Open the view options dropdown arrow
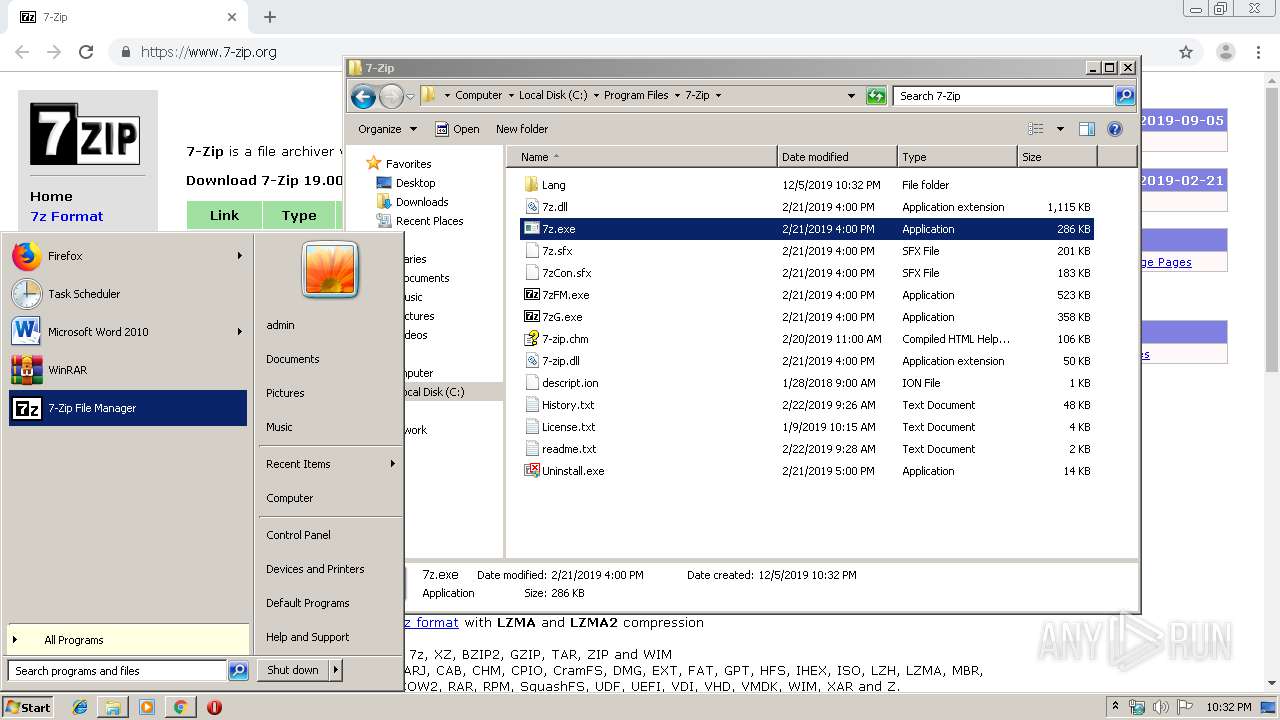The width and height of the screenshot is (1280, 720). [x=1060, y=129]
